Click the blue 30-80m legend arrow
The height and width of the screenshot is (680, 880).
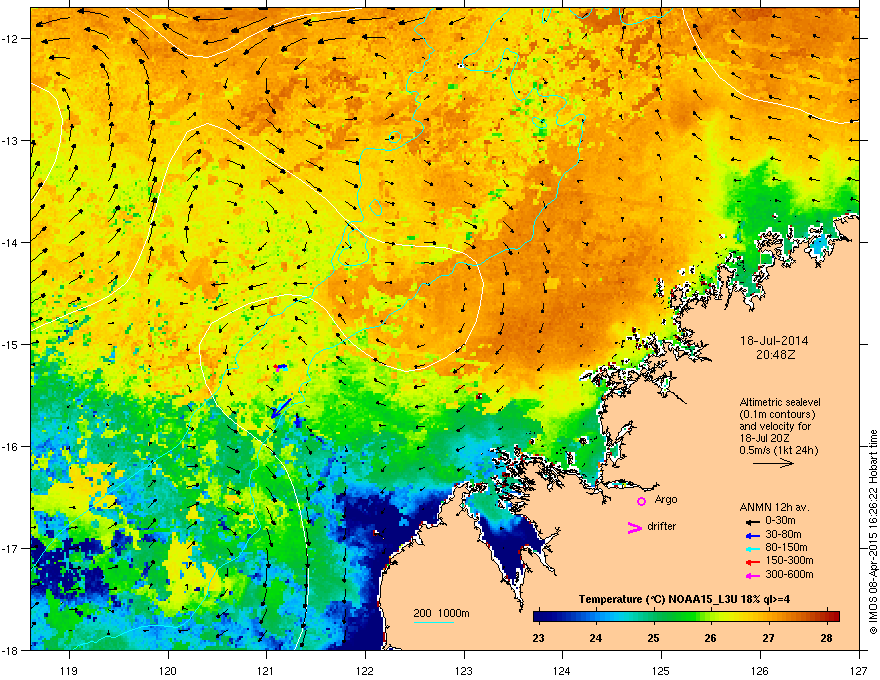(x=753, y=536)
